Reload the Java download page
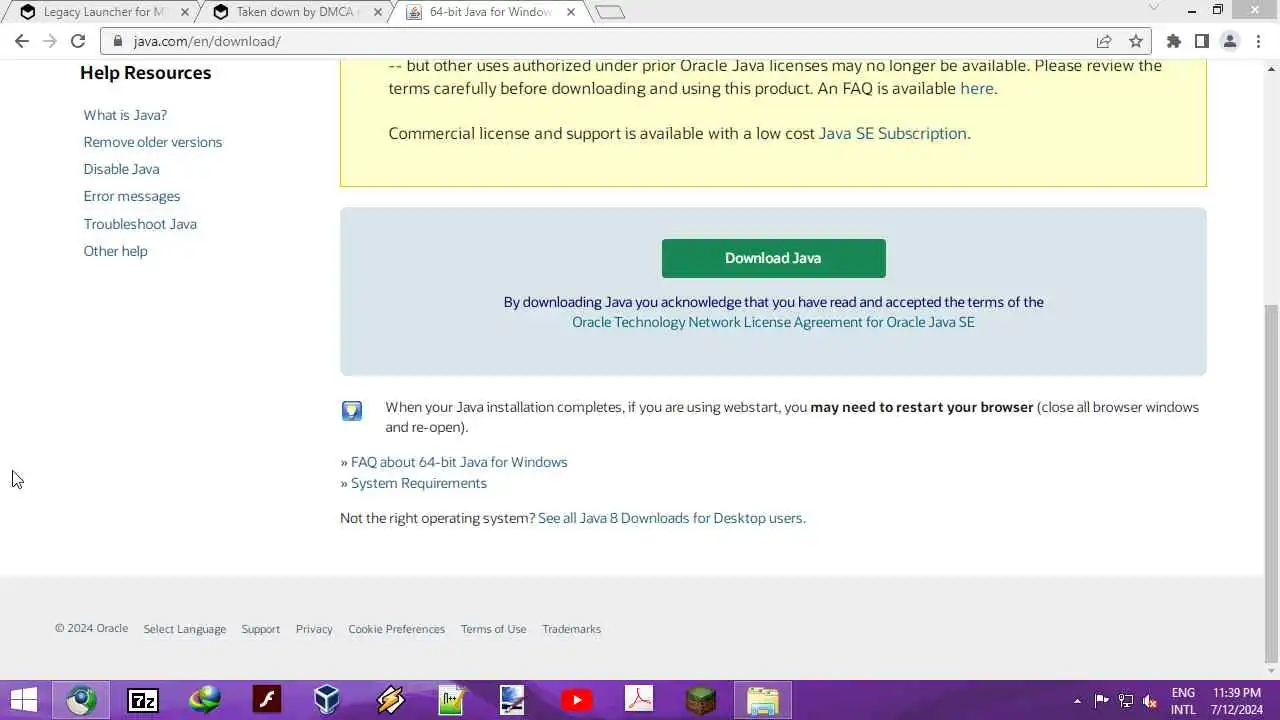 tap(78, 41)
